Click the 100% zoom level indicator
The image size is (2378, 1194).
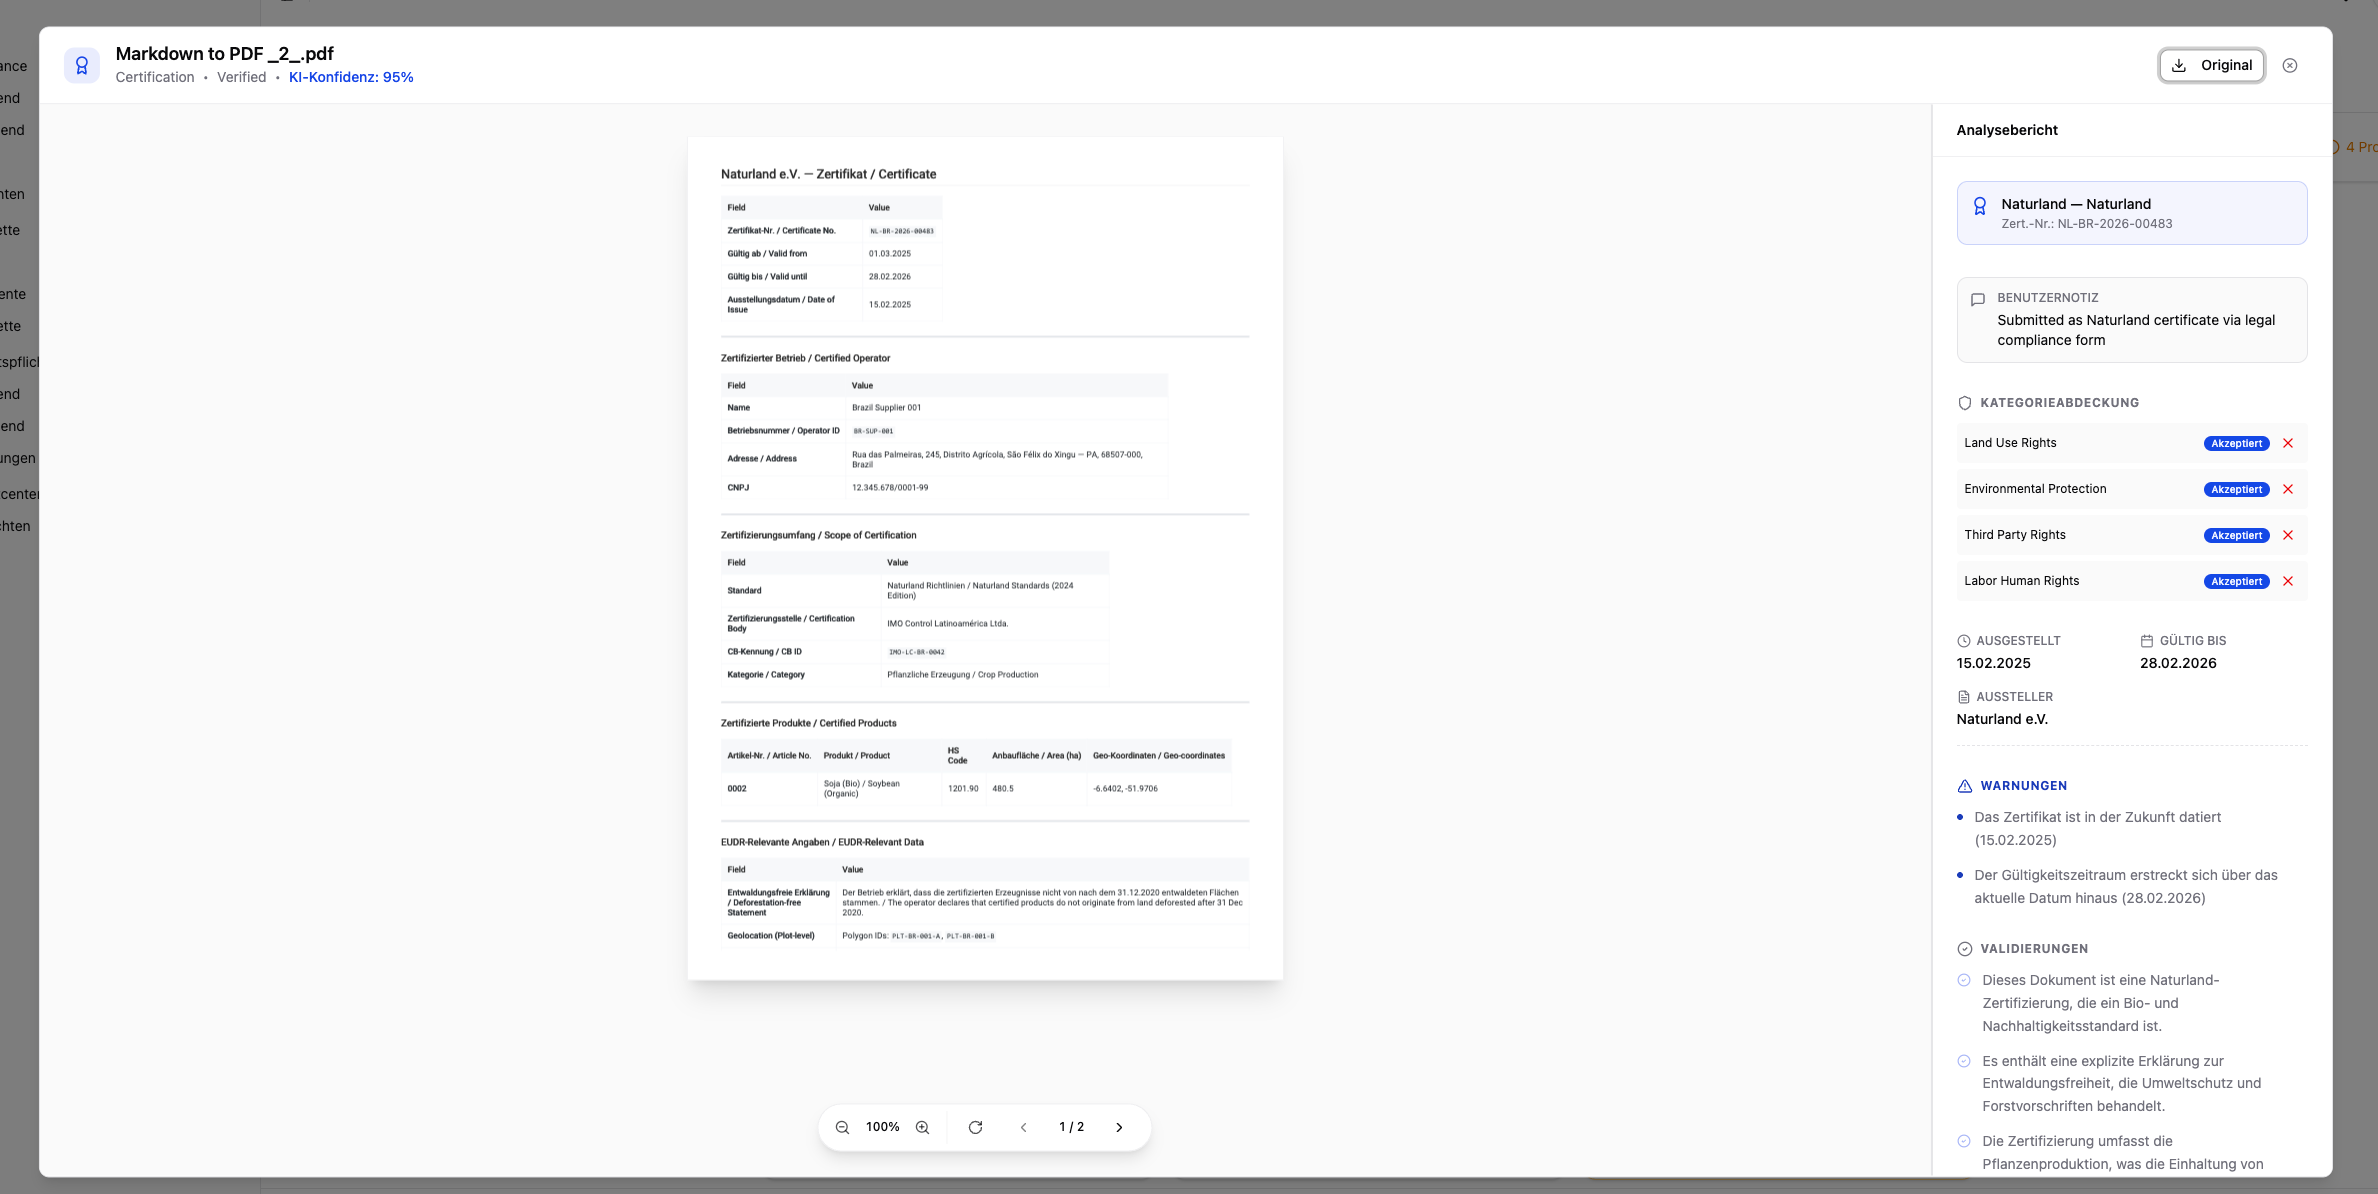click(x=882, y=1127)
